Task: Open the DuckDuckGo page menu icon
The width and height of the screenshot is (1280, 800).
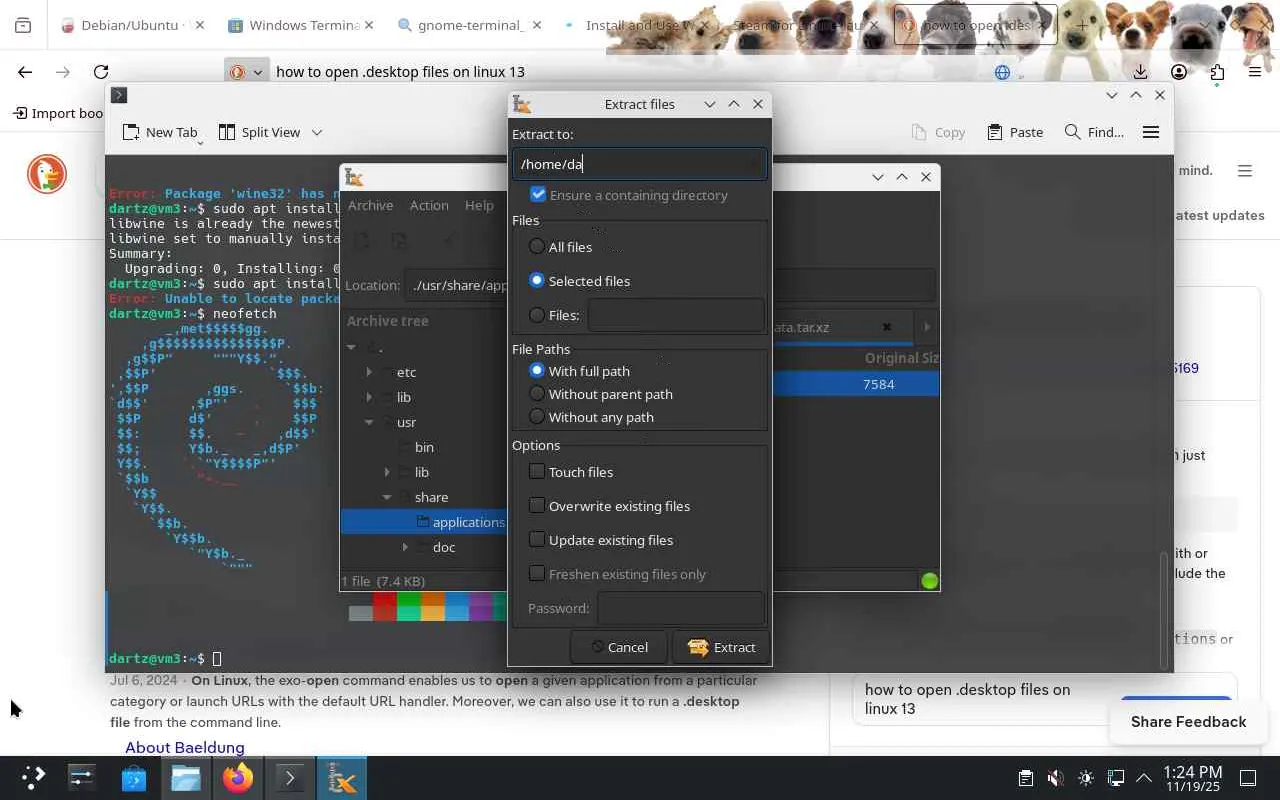Action: tap(1245, 171)
